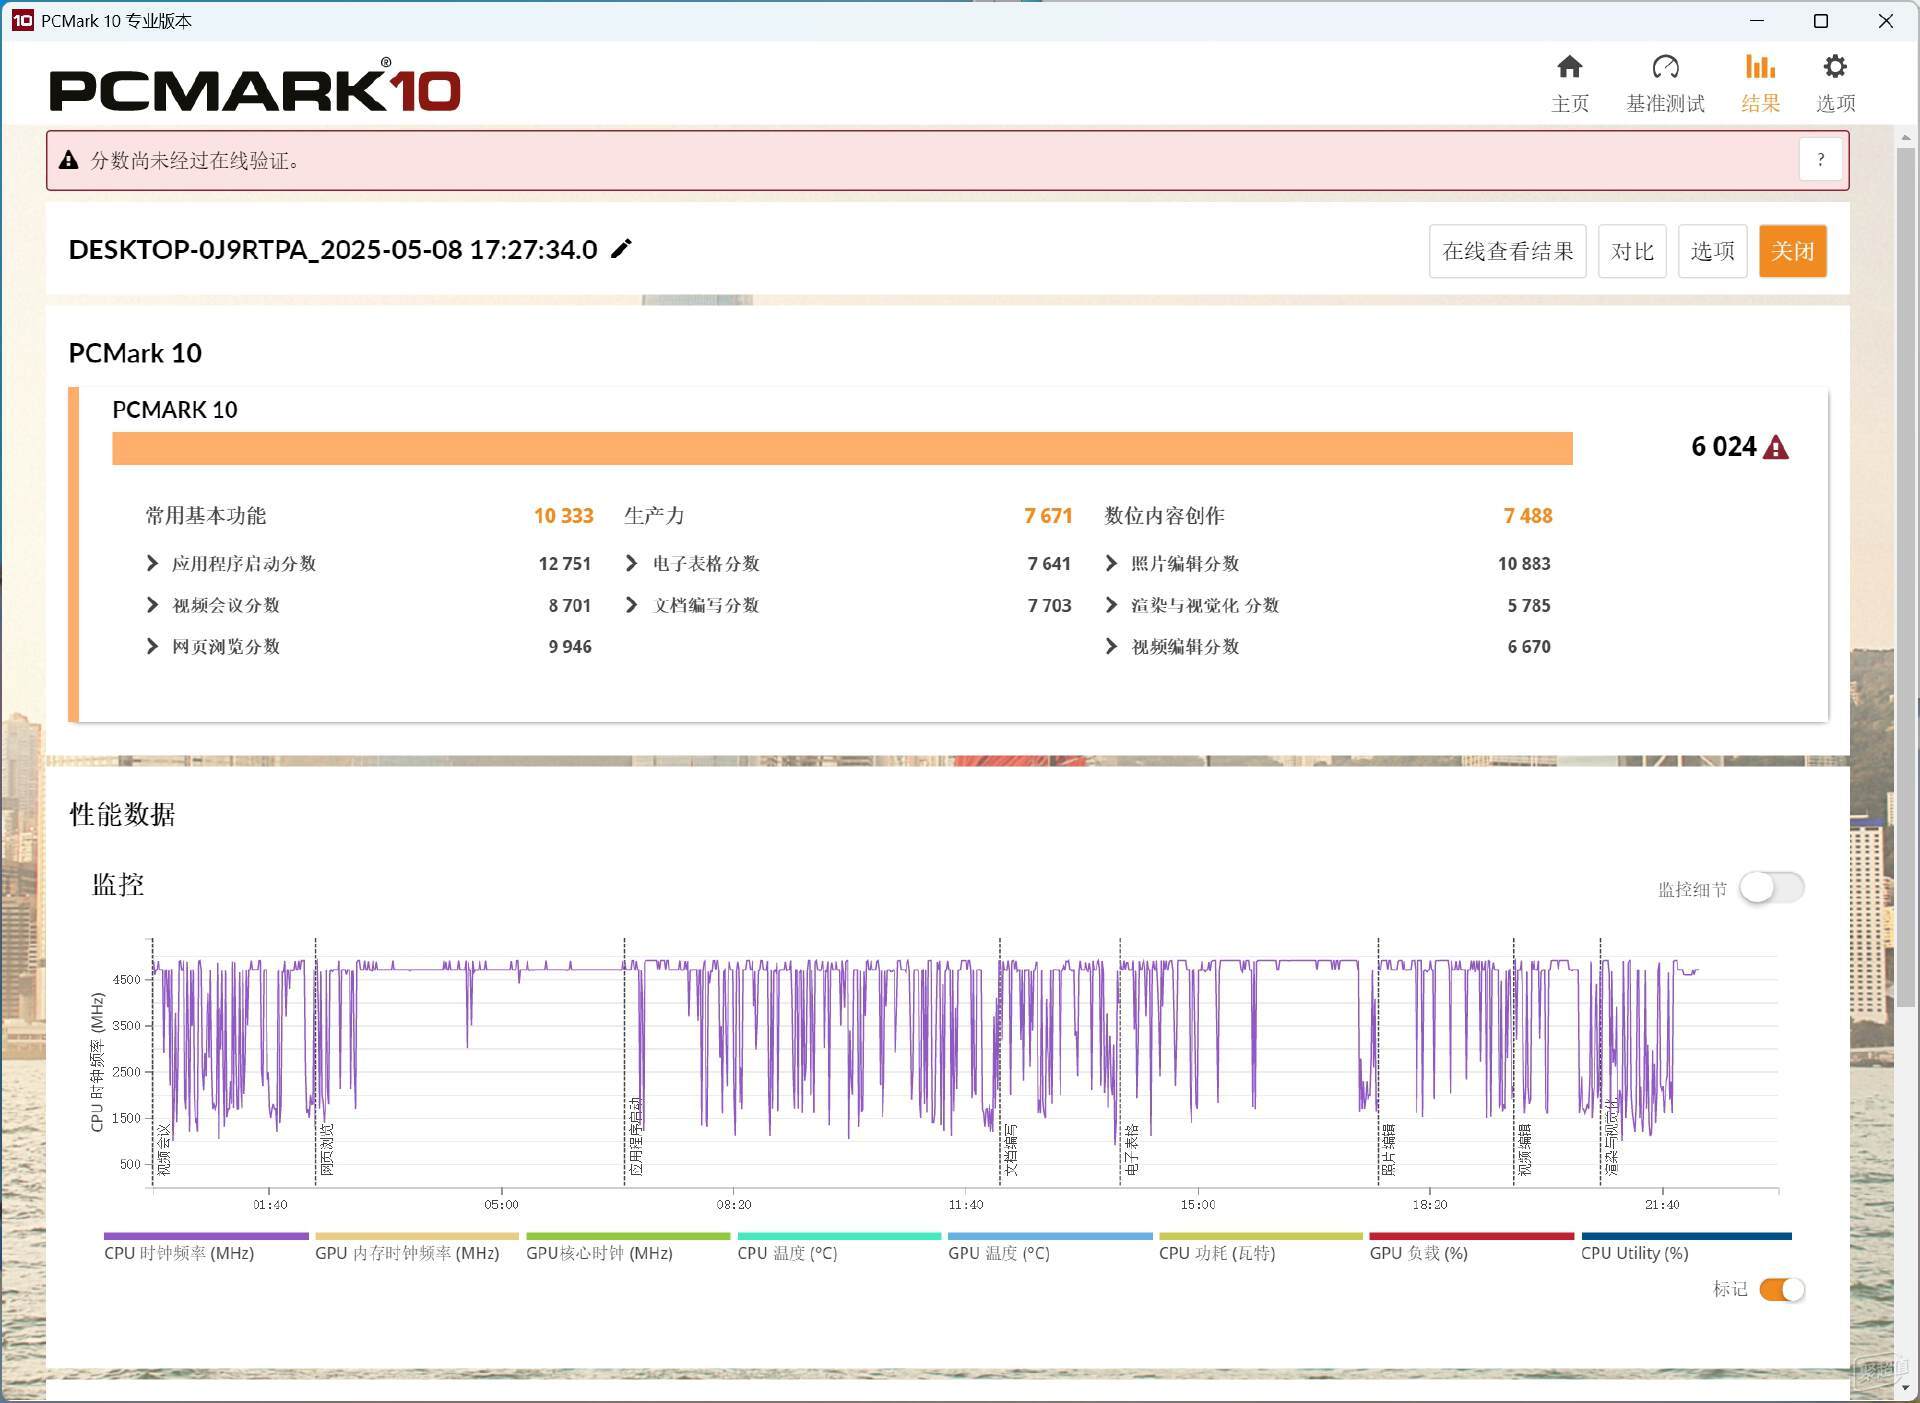Expand 应用程序启动分数 row

tap(152, 563)
